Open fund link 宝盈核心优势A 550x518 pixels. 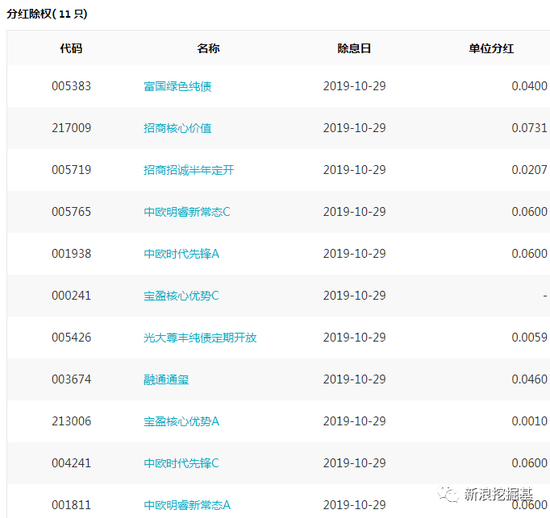pos(181,421)
